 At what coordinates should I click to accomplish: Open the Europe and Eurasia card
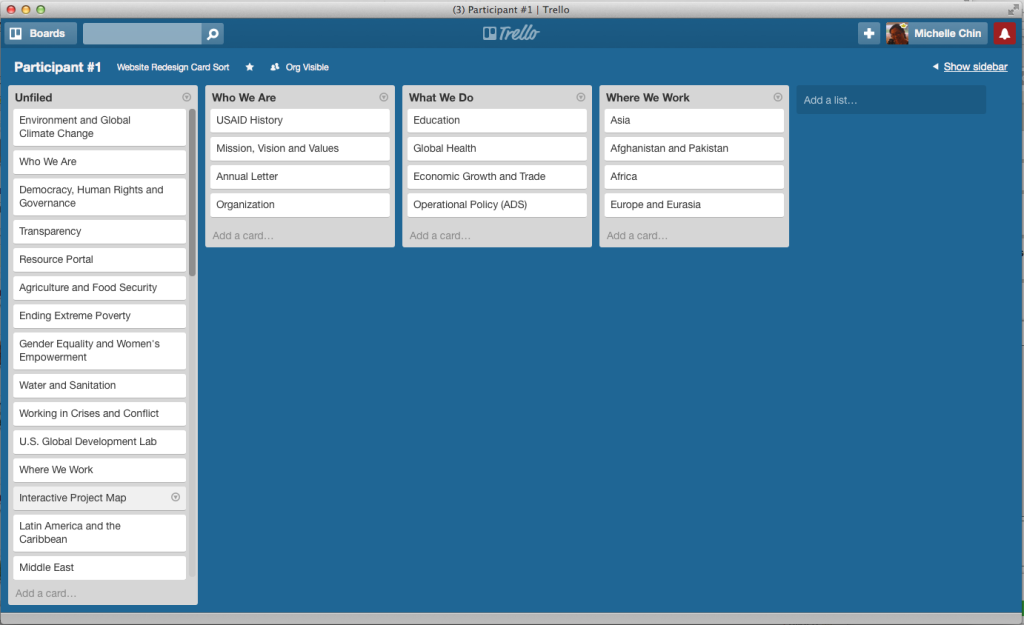694,204
